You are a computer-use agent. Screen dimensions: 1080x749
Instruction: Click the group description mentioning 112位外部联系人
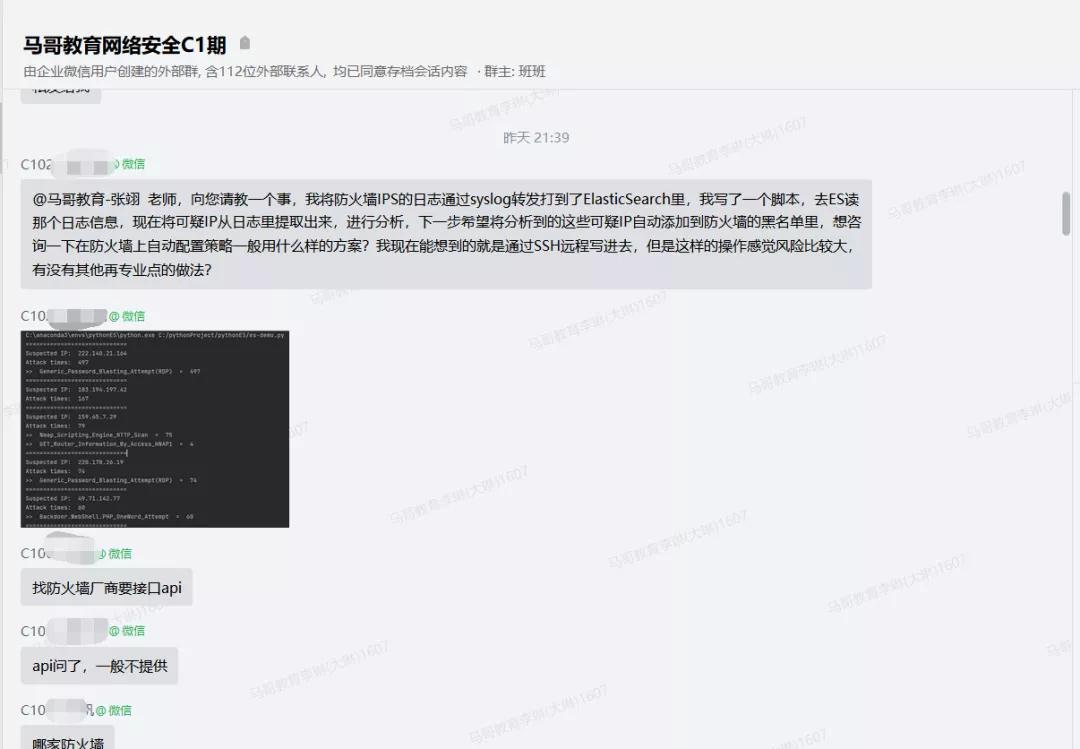tap(246, 71)
